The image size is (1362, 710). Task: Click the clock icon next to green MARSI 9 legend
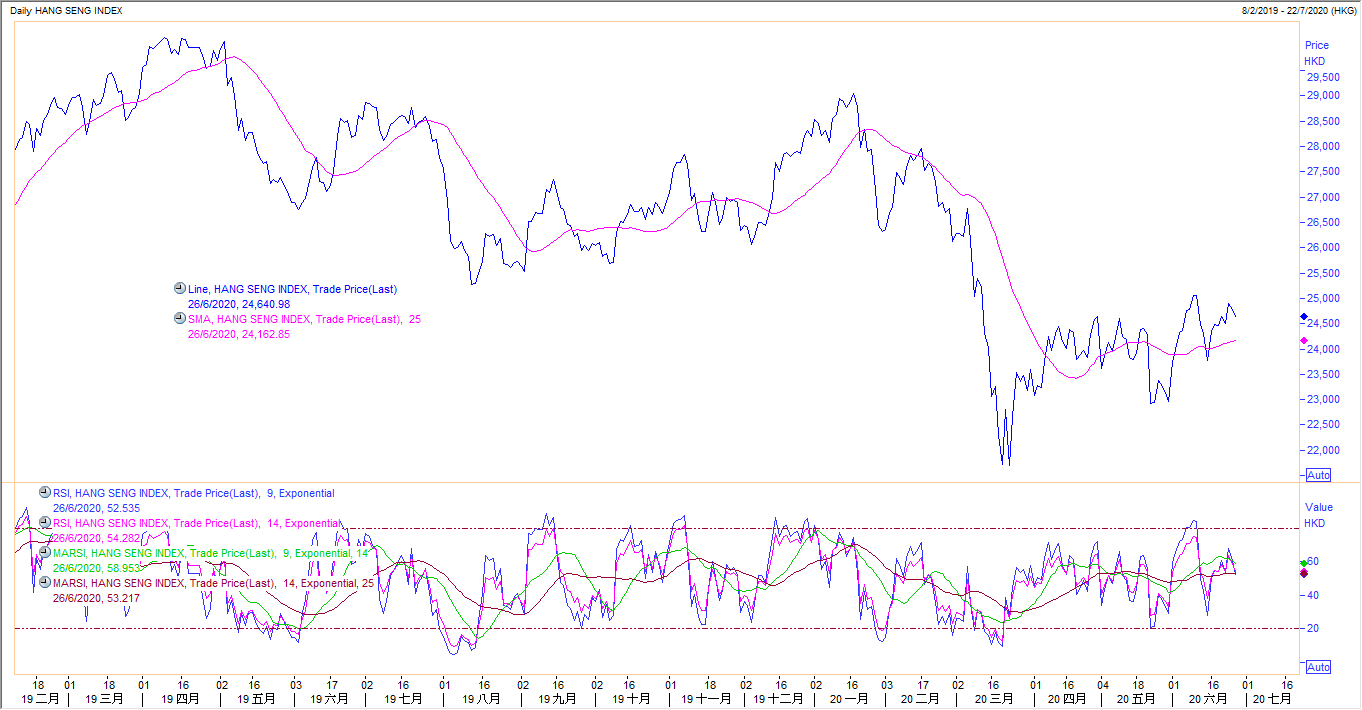point(45,552)
